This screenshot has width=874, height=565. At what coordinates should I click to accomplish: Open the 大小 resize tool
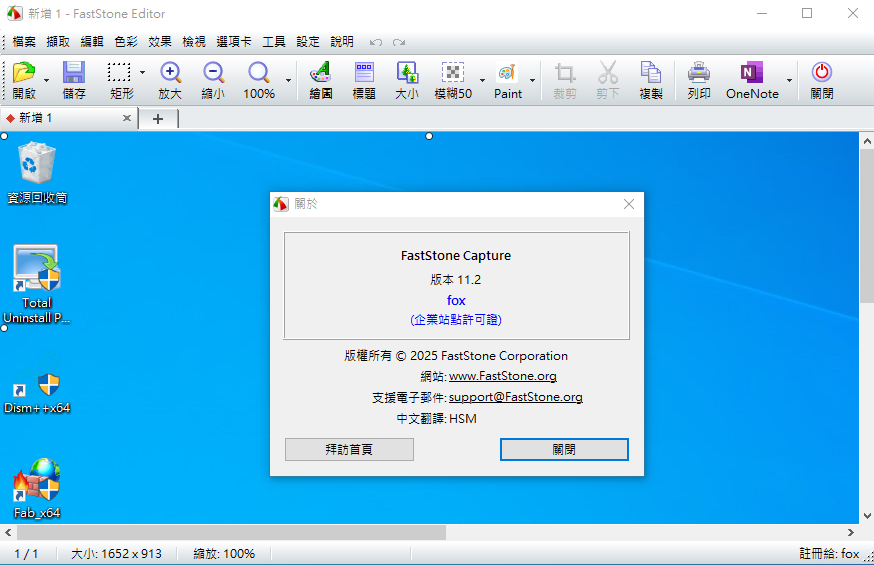[x=407, y=80]
